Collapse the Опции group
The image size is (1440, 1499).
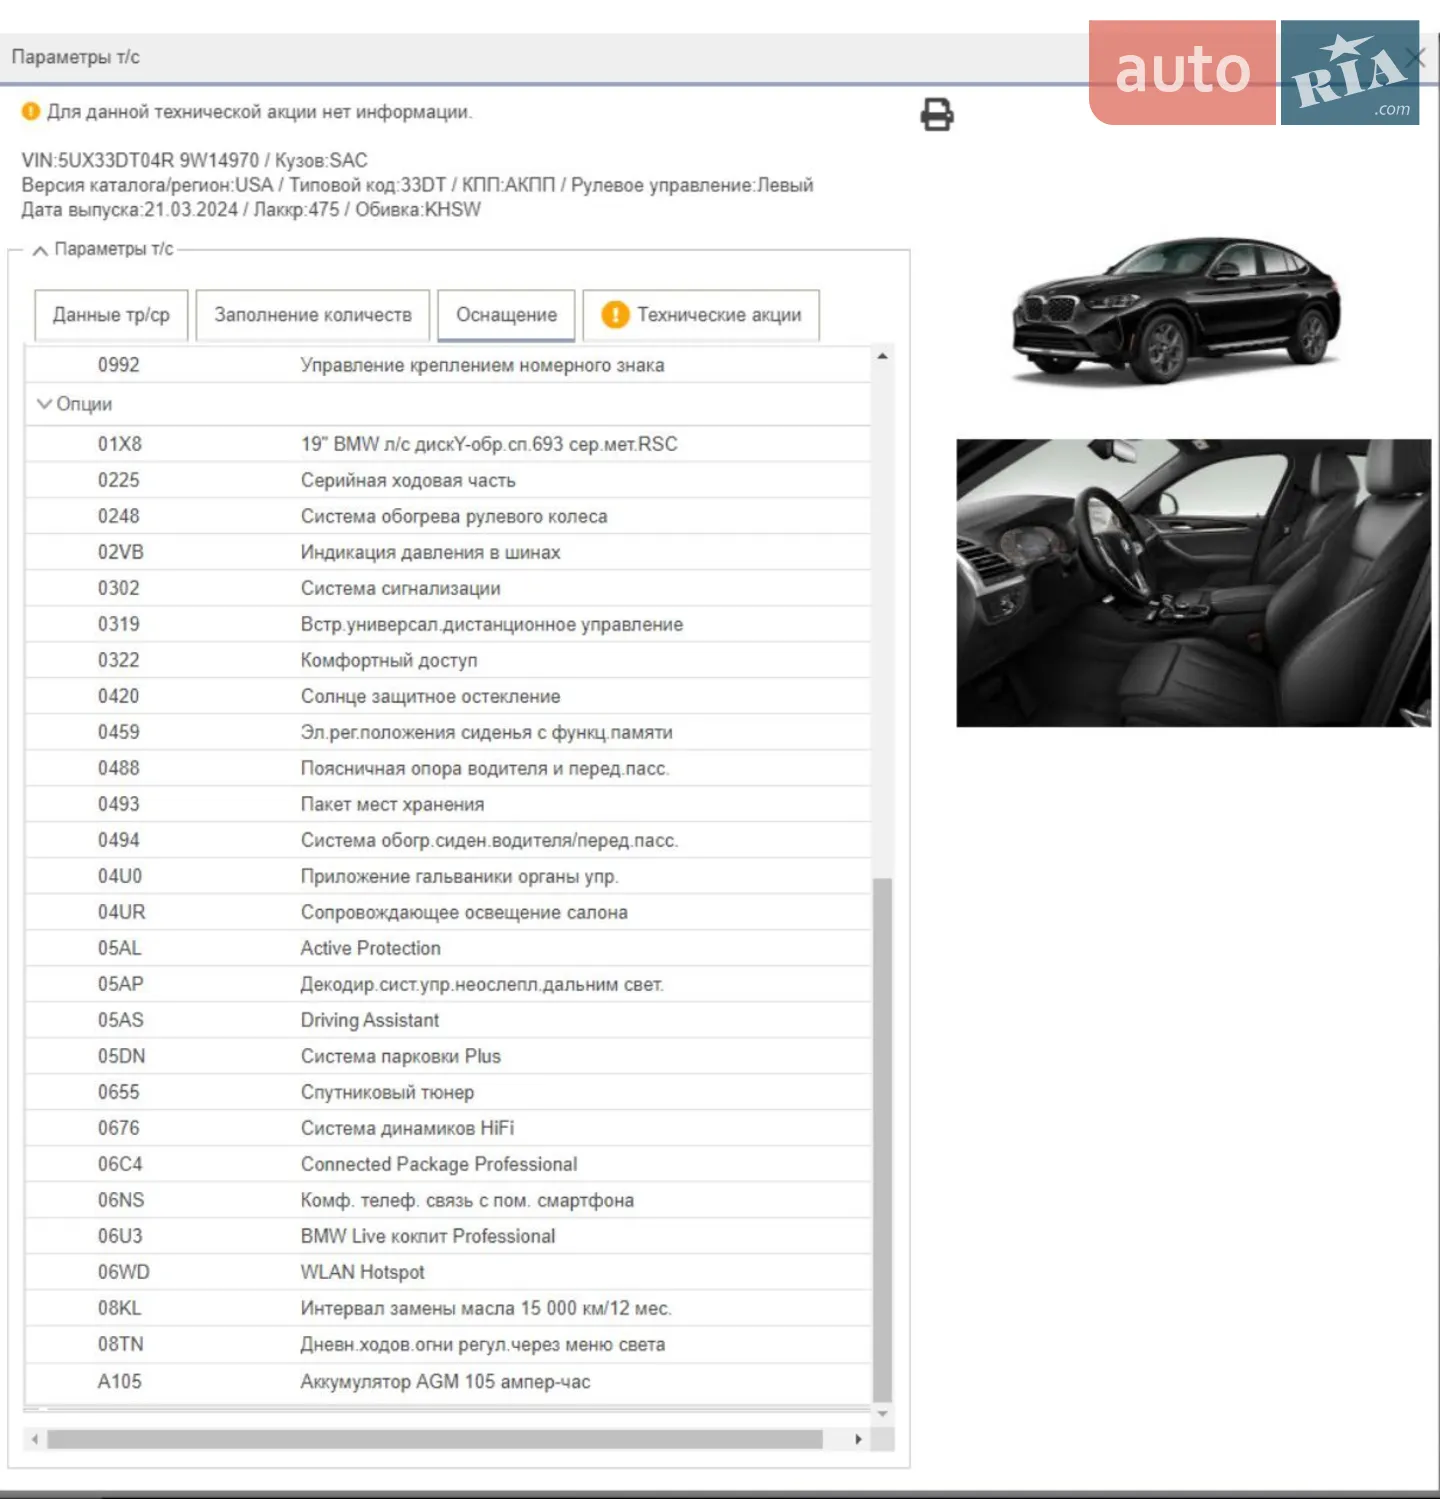[x=44, y=404]
